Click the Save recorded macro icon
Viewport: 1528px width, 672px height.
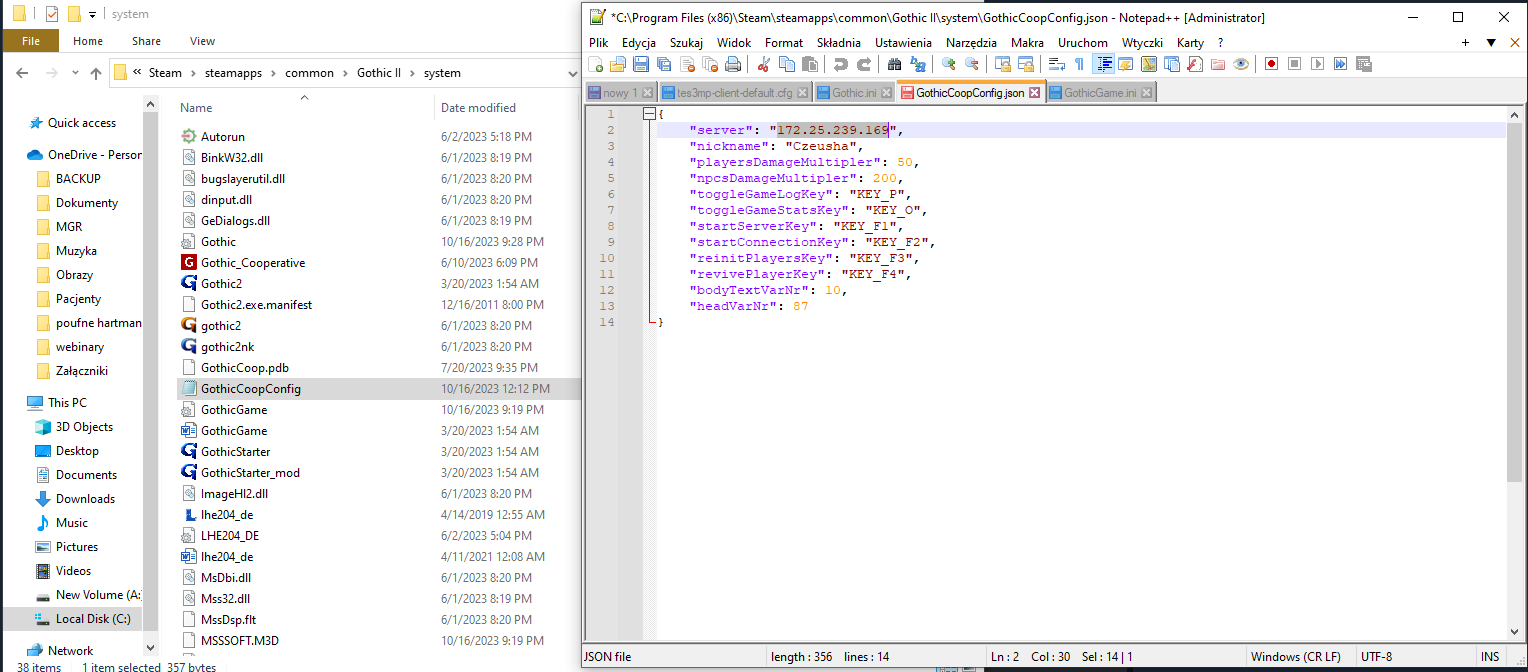pyautogui.click(x=1363, y=64)
